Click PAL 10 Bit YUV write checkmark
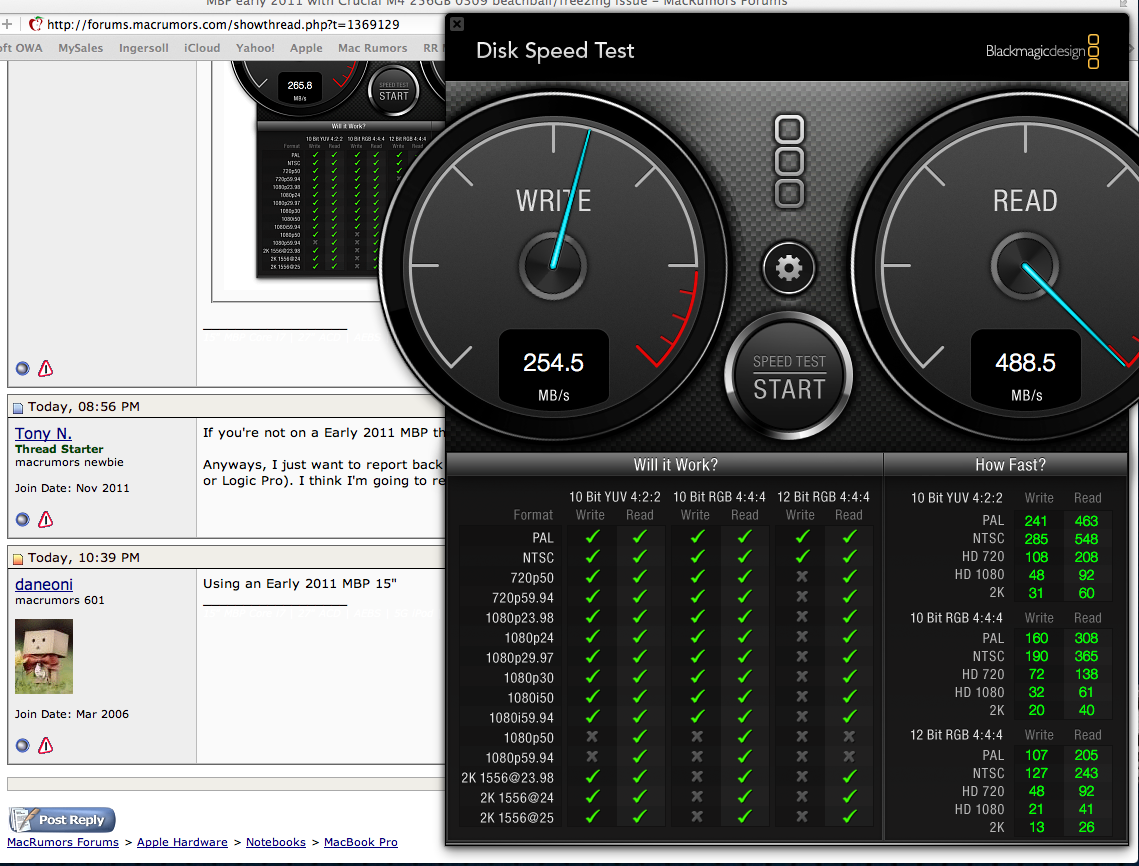 (x=592, y=537)
